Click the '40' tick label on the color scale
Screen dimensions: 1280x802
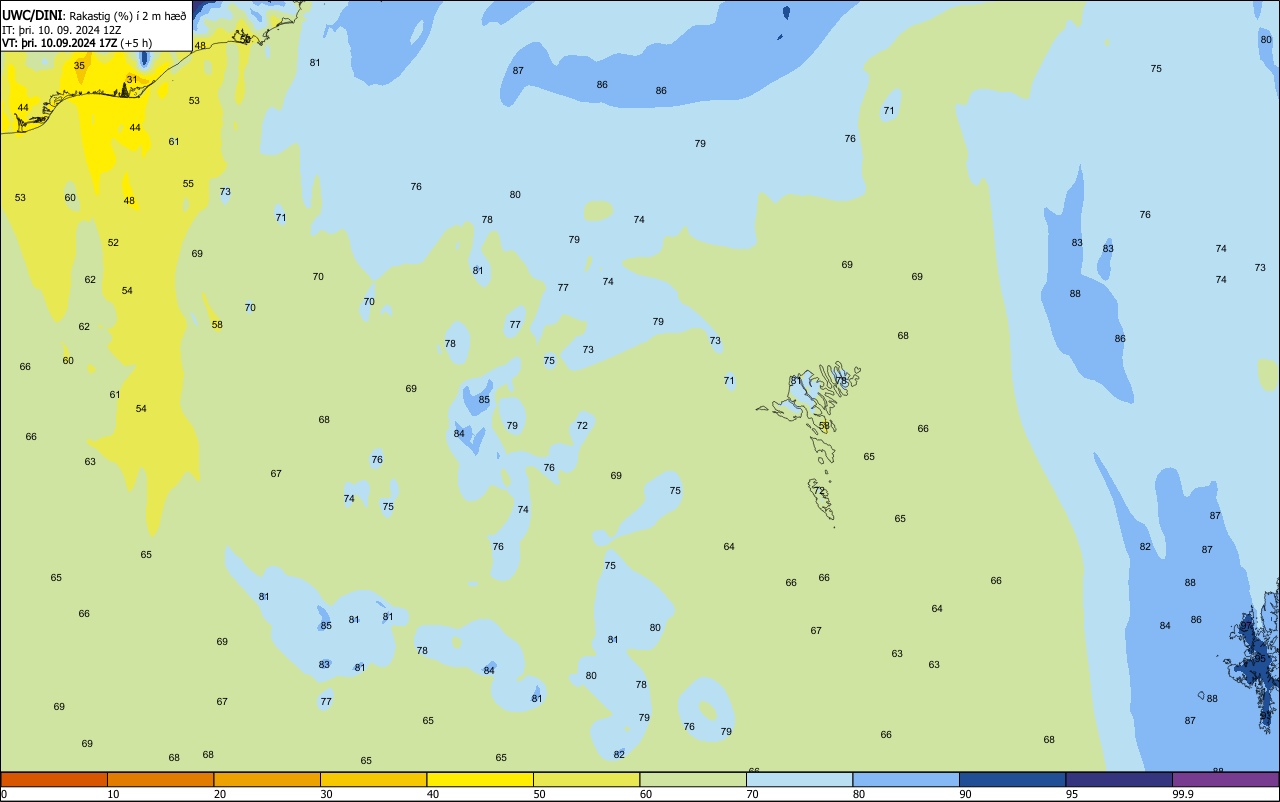433,794
